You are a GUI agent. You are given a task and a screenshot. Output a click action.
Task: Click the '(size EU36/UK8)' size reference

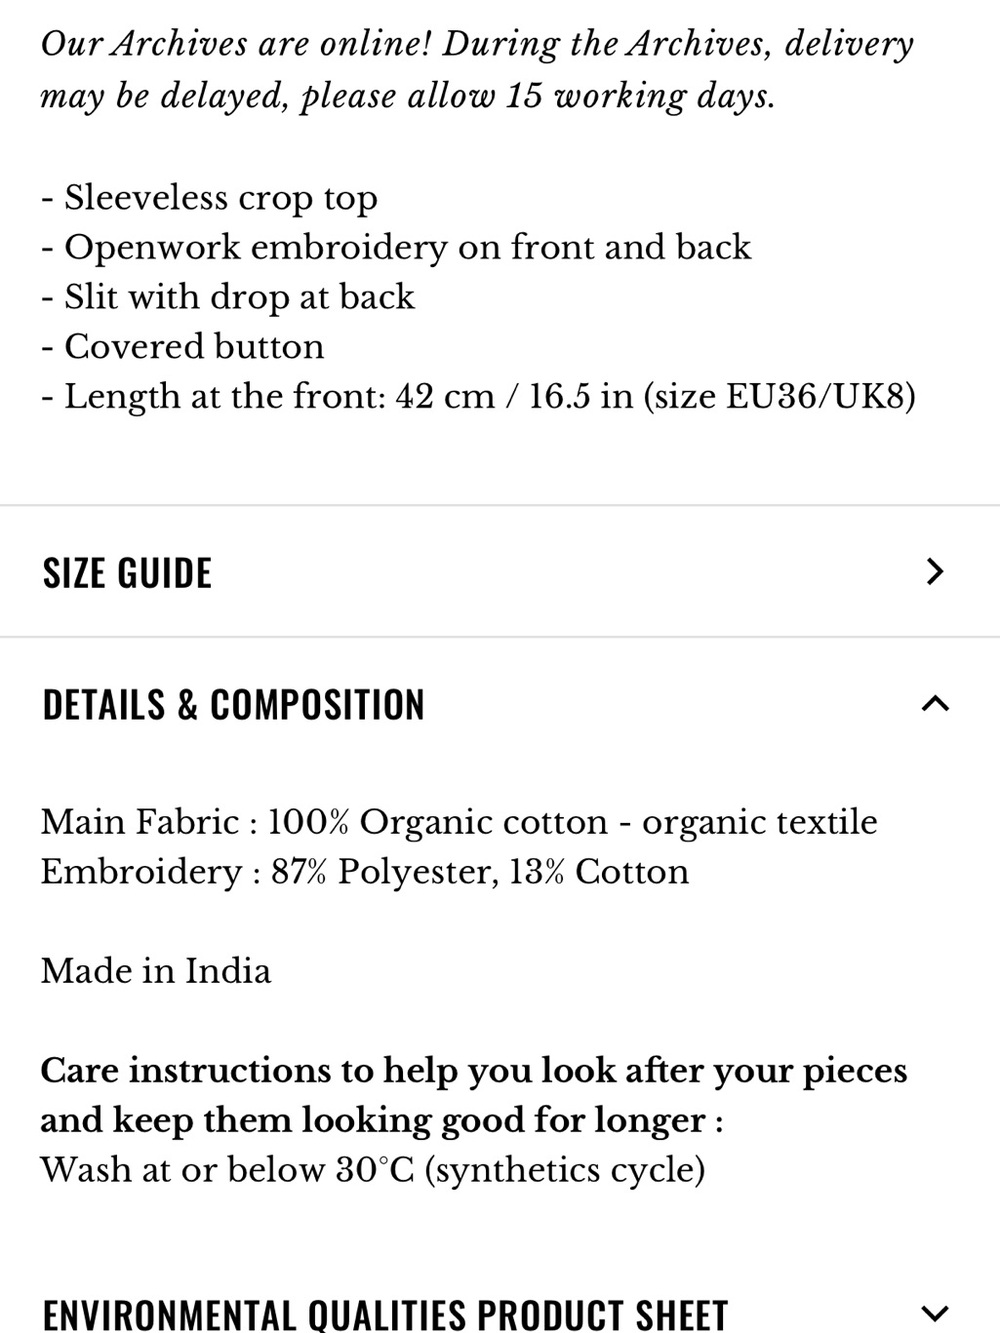[x=779, y=397]
